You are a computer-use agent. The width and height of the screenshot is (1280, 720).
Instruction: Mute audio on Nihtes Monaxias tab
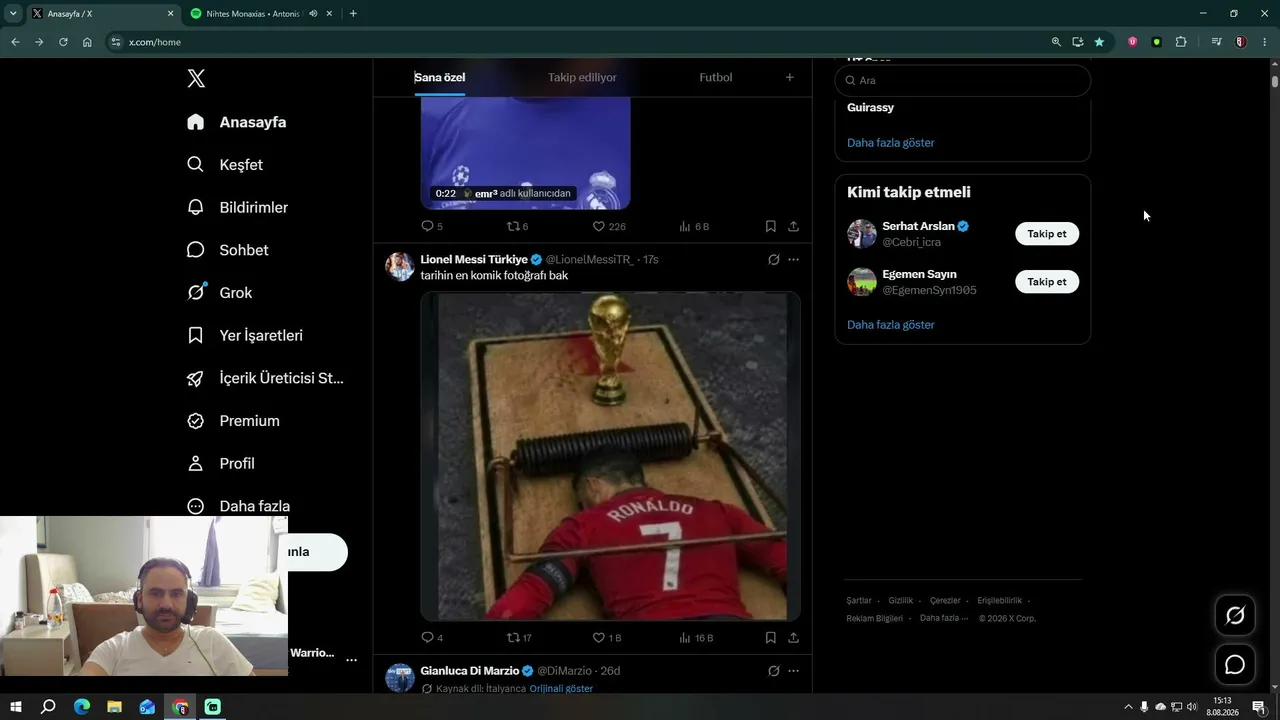pos(313,14)
